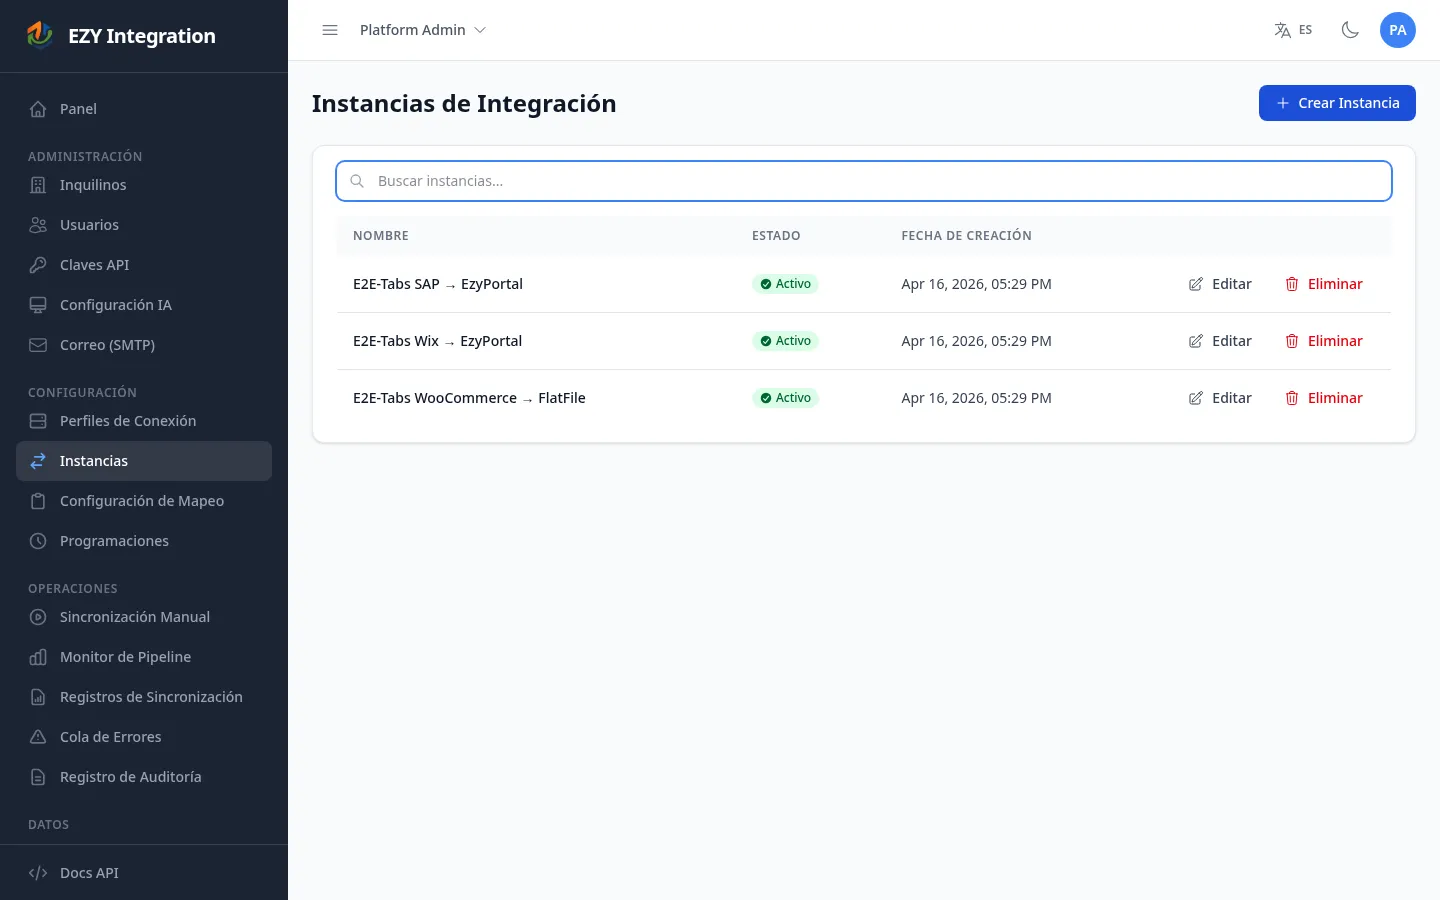Click the Crear Instancia button
This screenshot has width=1440, height=900.
tap(1337, 103)
